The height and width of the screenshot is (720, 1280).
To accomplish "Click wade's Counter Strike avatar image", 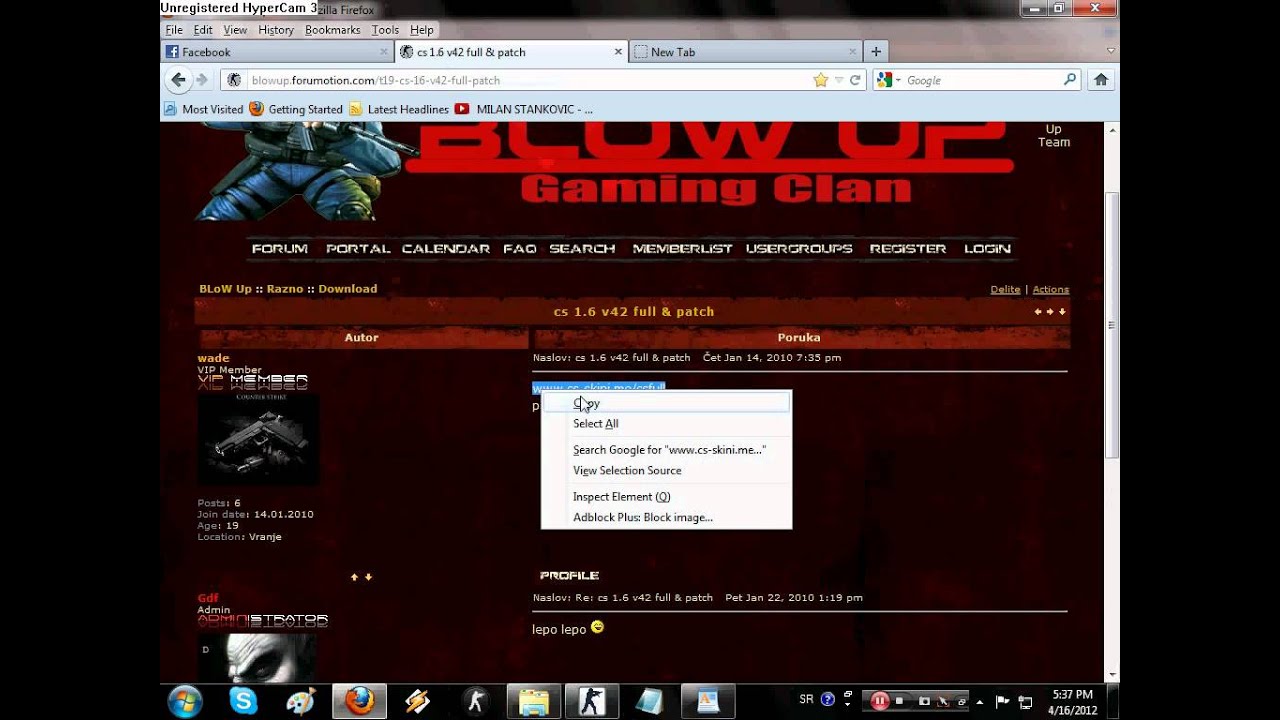I will pyautogui.click(x=258, y=439).
